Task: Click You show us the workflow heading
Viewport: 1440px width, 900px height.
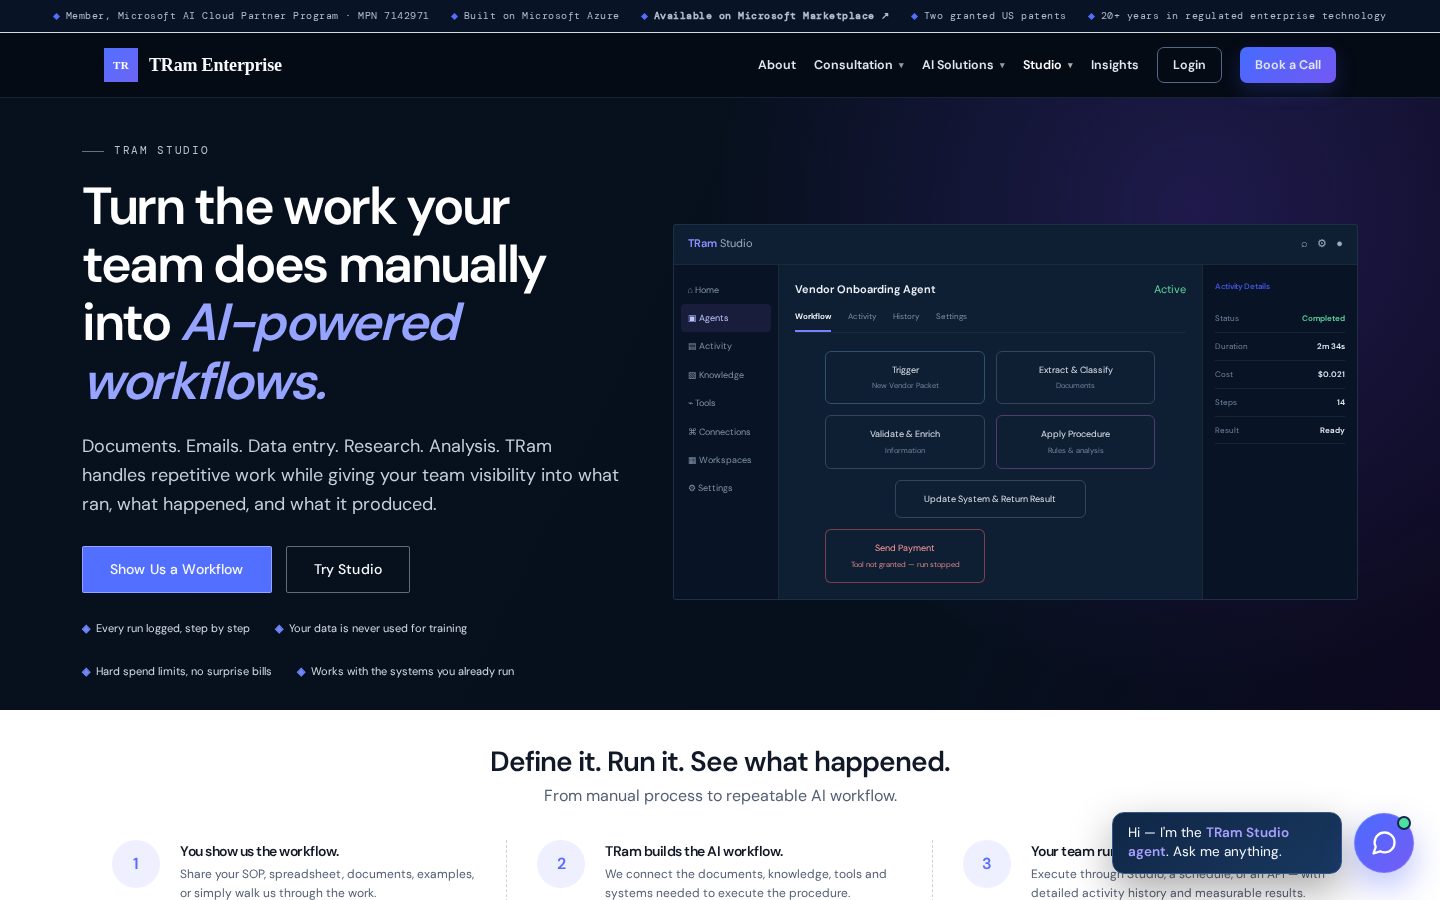Action: (259, 852)
